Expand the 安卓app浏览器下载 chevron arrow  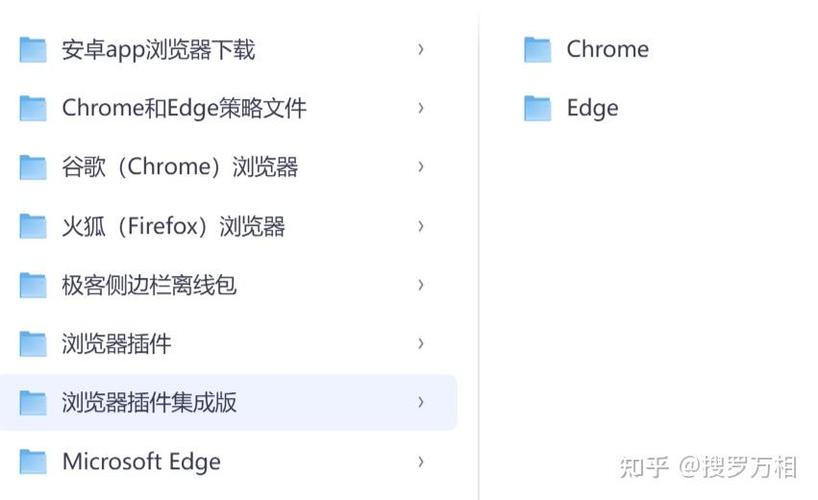[420, 50]
